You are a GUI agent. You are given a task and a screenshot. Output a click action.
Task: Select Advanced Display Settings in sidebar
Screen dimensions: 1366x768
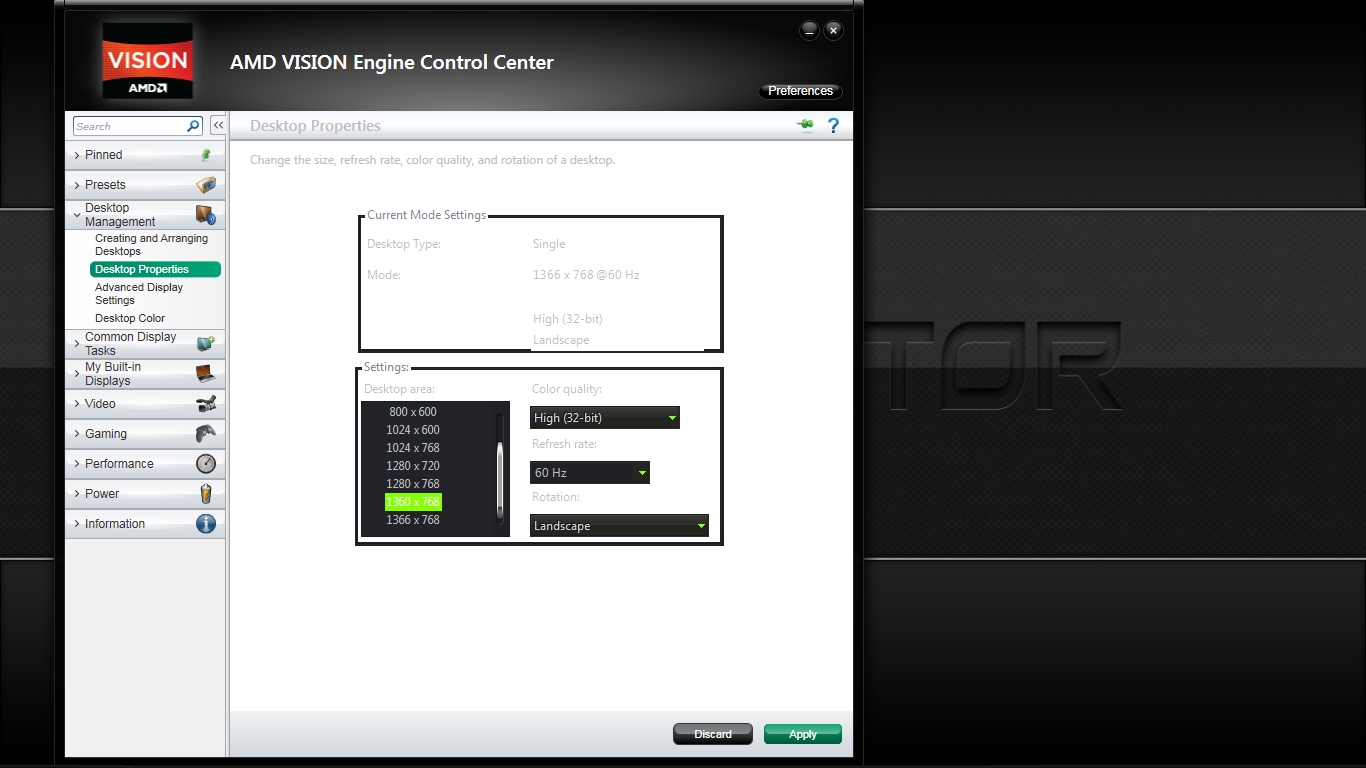point(137,293)
